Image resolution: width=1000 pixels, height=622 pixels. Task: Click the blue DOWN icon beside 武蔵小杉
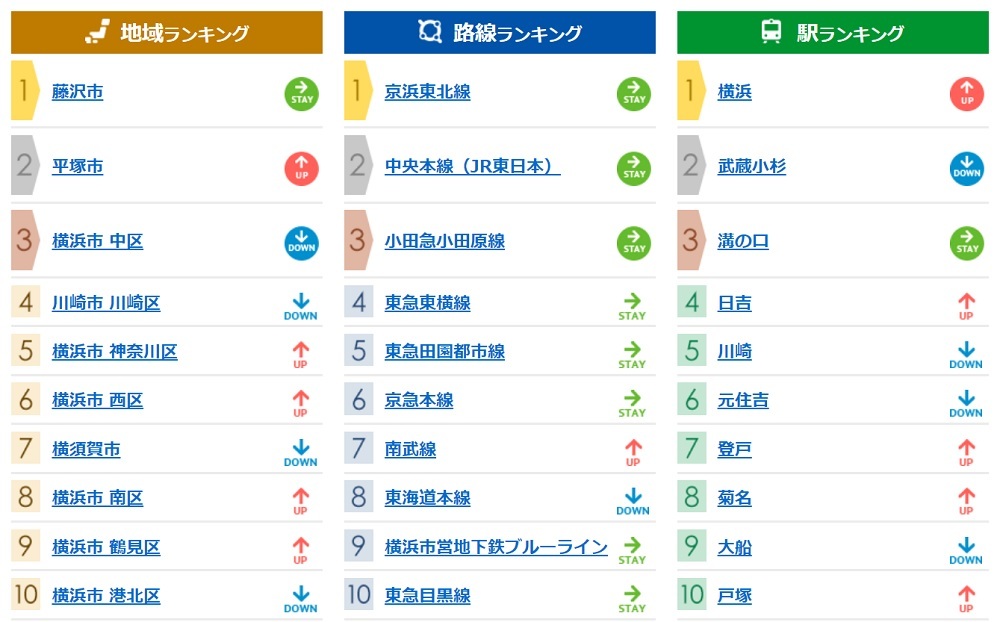(967, 168)
